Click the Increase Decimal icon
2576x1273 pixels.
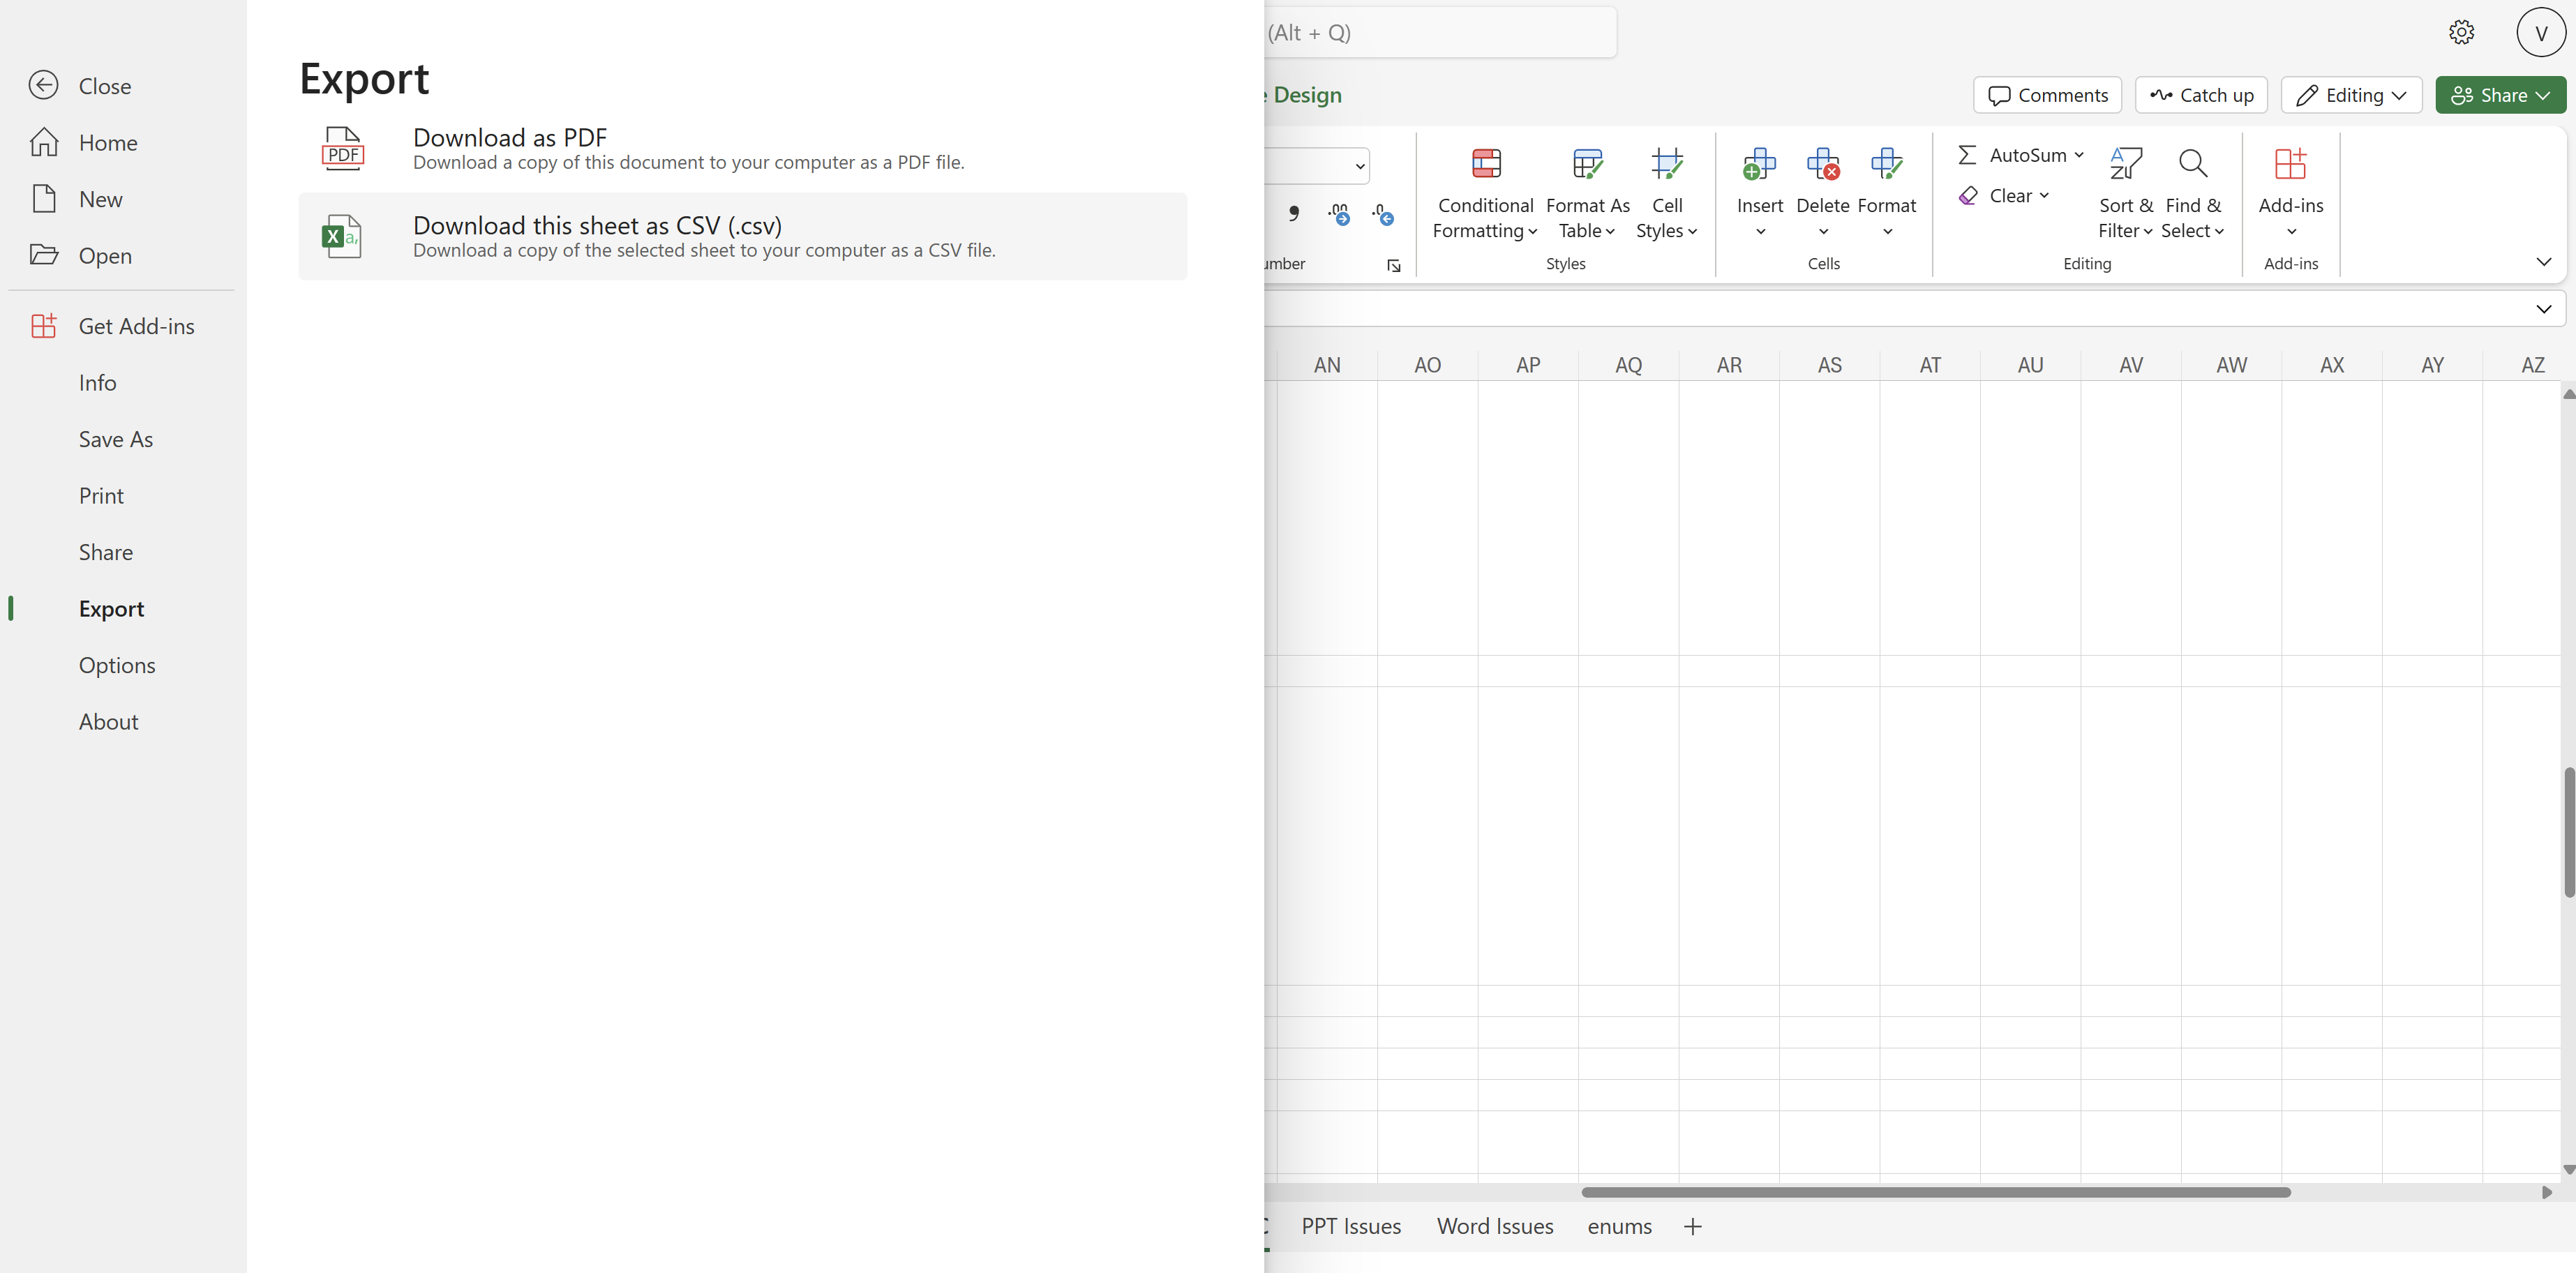pyautogui.click(x=1338, y=214)
